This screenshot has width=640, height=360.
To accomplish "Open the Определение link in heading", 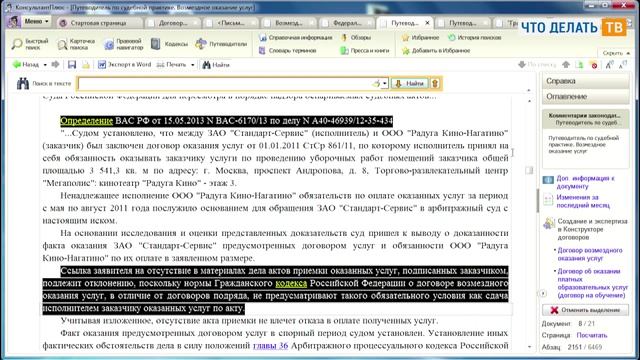I will coord(87,121).
